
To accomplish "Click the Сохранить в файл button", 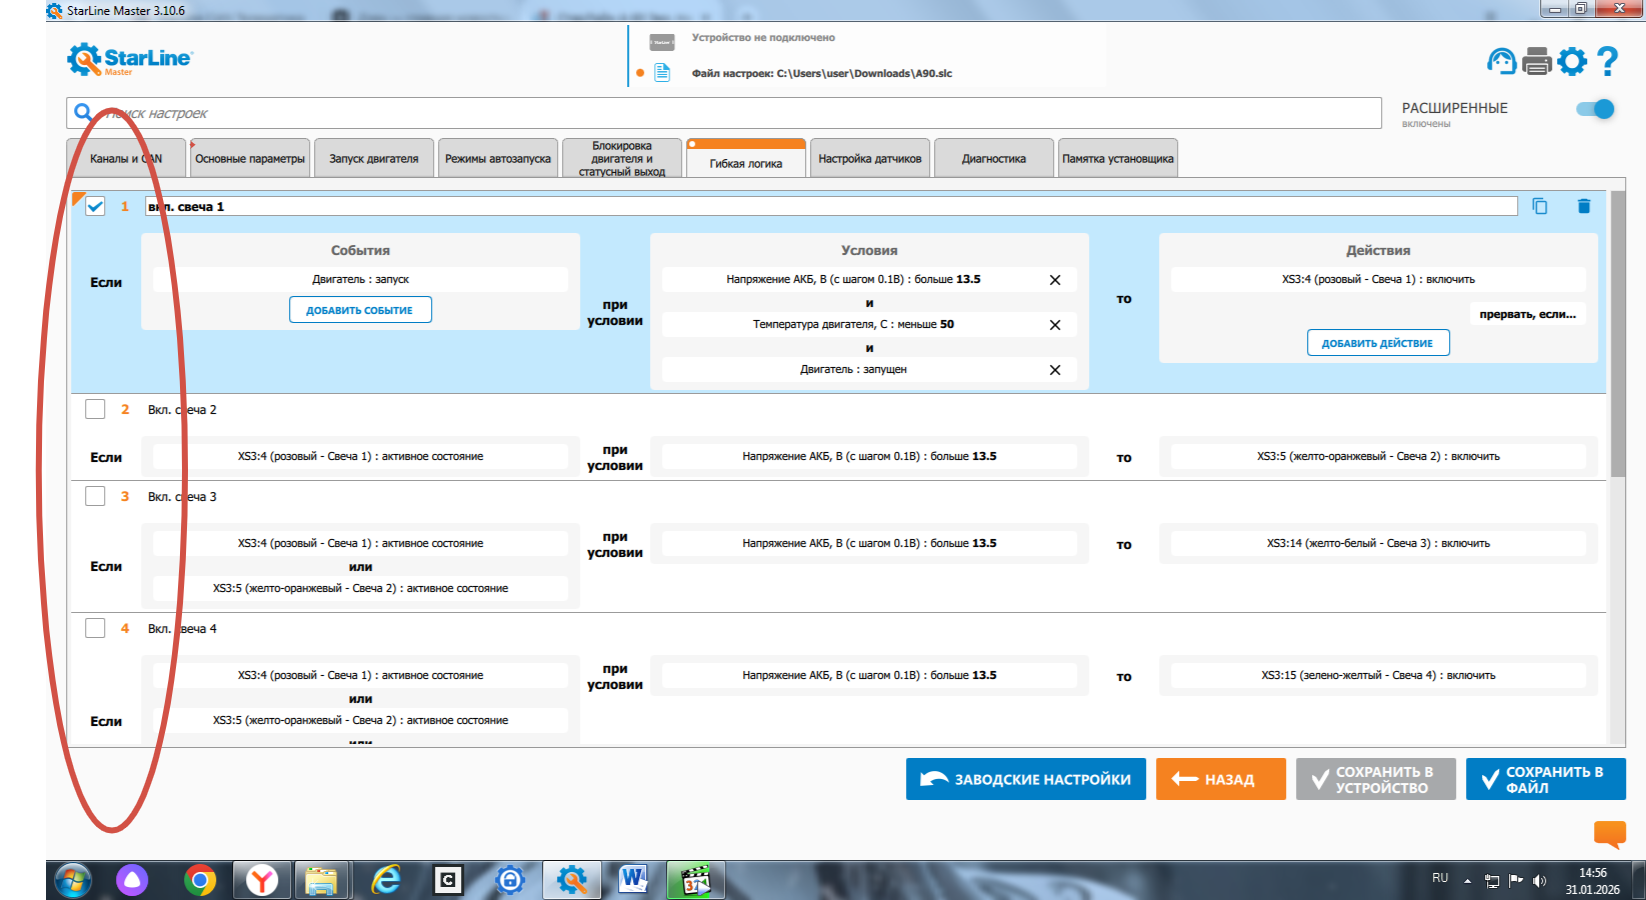I will click(x=1545, y=779).
